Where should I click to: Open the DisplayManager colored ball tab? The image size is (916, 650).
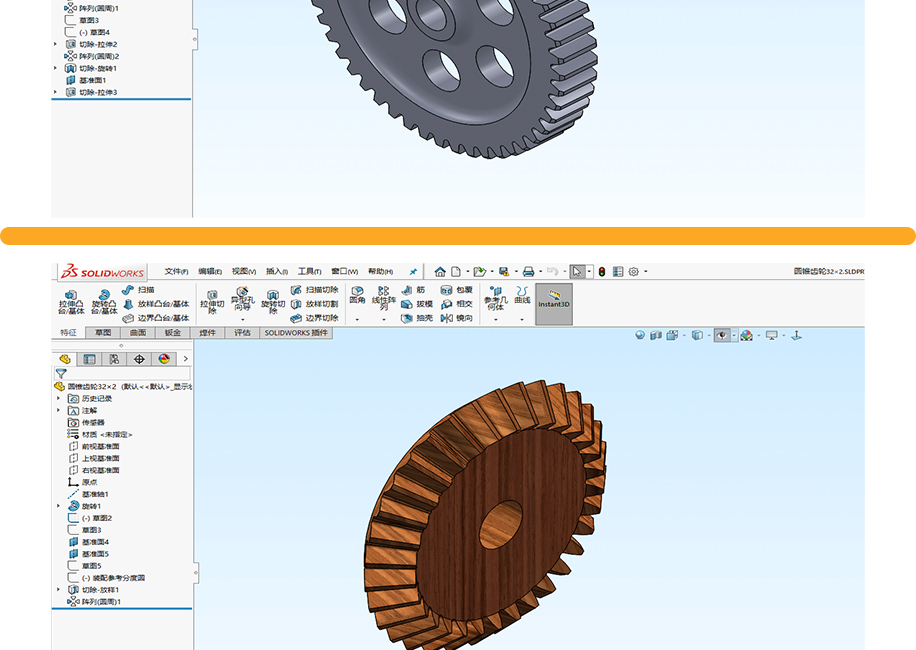(x=164, y=359)
